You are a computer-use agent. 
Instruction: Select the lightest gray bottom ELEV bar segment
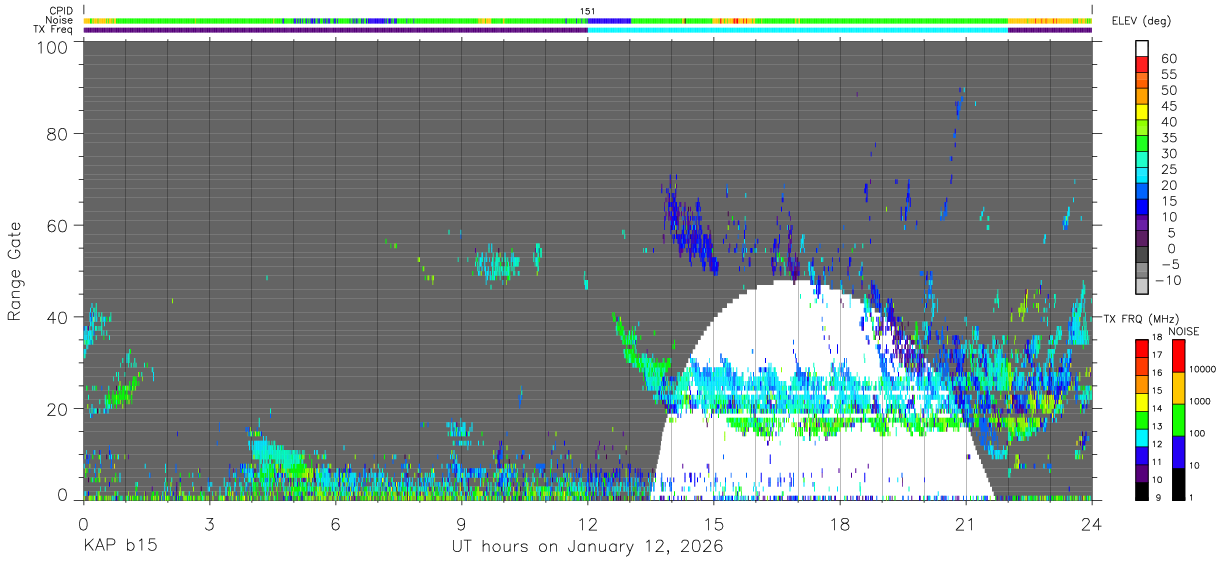click(1142, 287)
